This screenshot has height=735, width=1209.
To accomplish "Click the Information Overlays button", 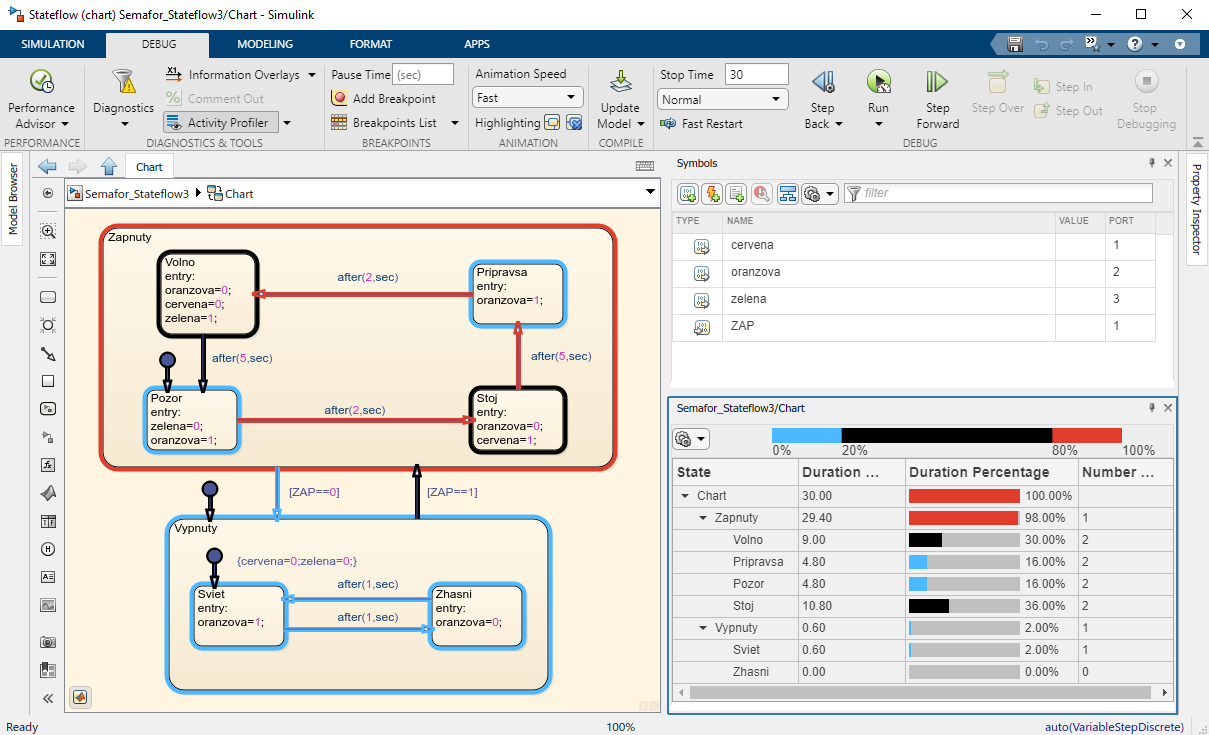I will 233,75.
